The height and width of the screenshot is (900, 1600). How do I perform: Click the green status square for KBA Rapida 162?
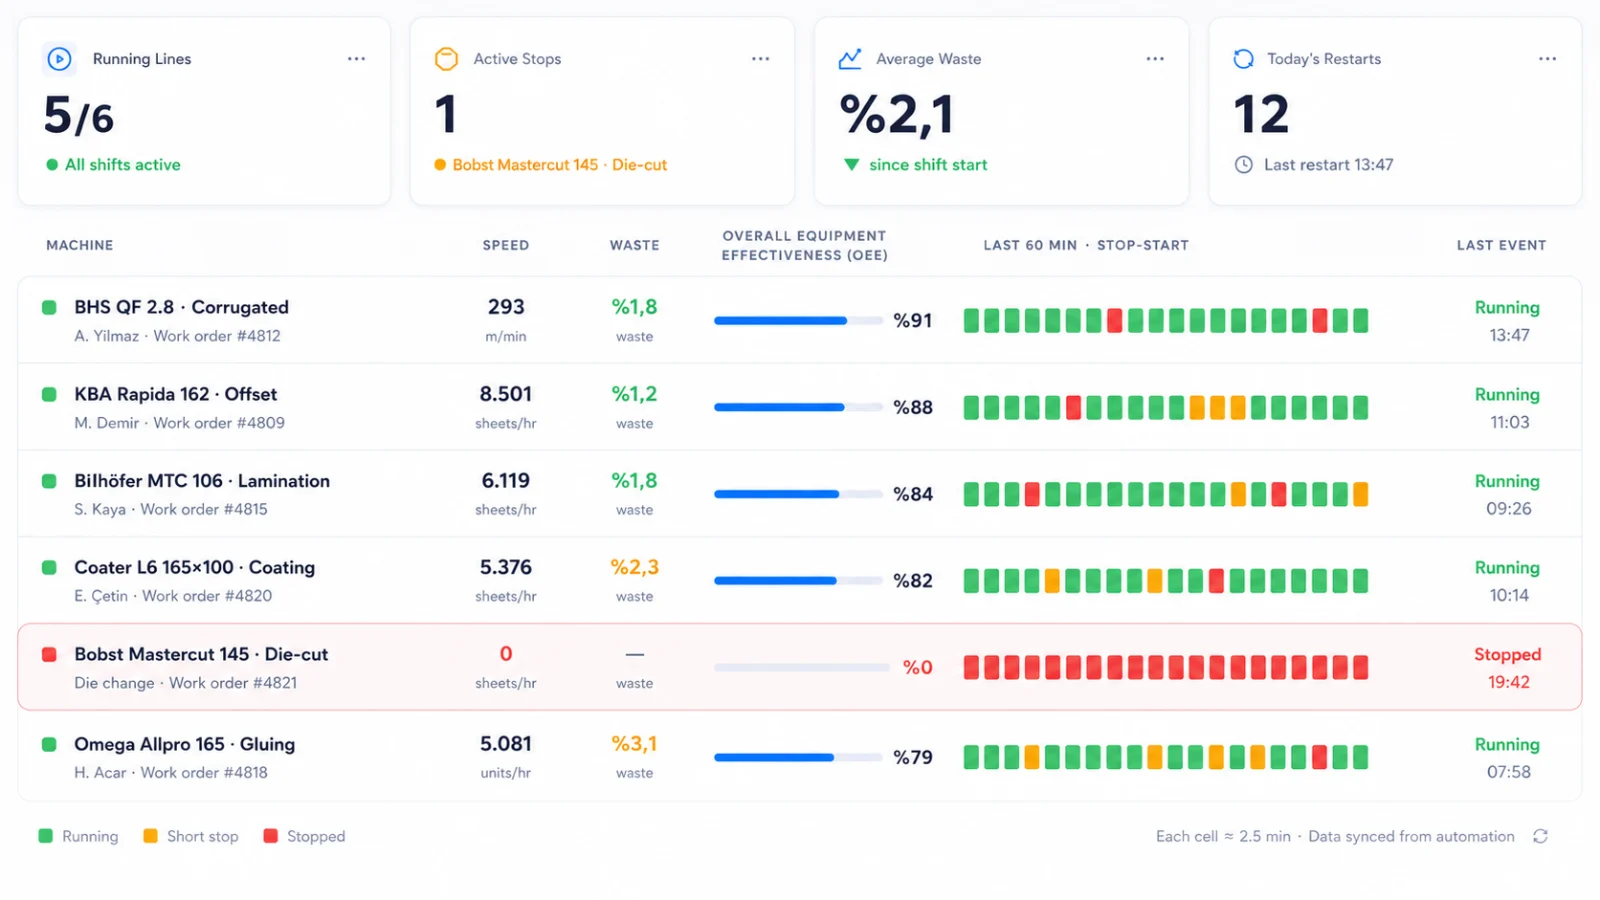pyautogui.click(x=49, y=394)
